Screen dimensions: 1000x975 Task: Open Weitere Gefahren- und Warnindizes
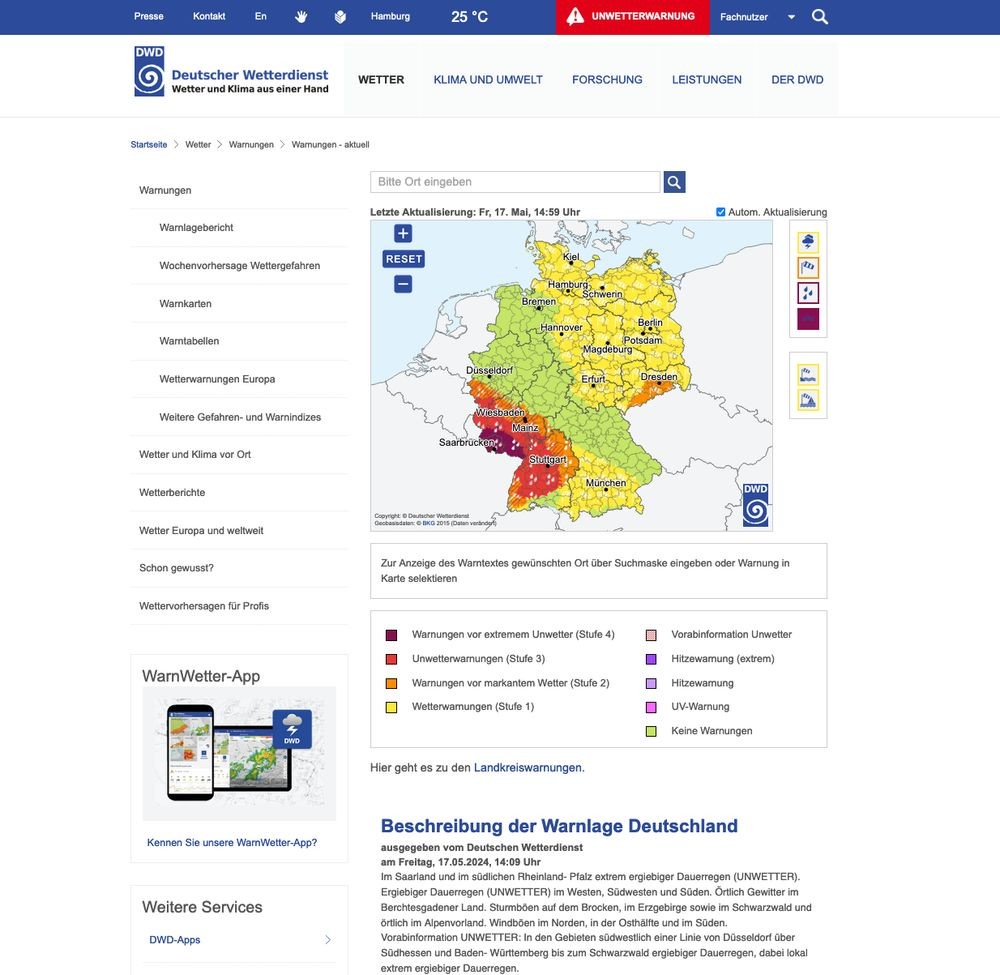[x=240, y=417]
